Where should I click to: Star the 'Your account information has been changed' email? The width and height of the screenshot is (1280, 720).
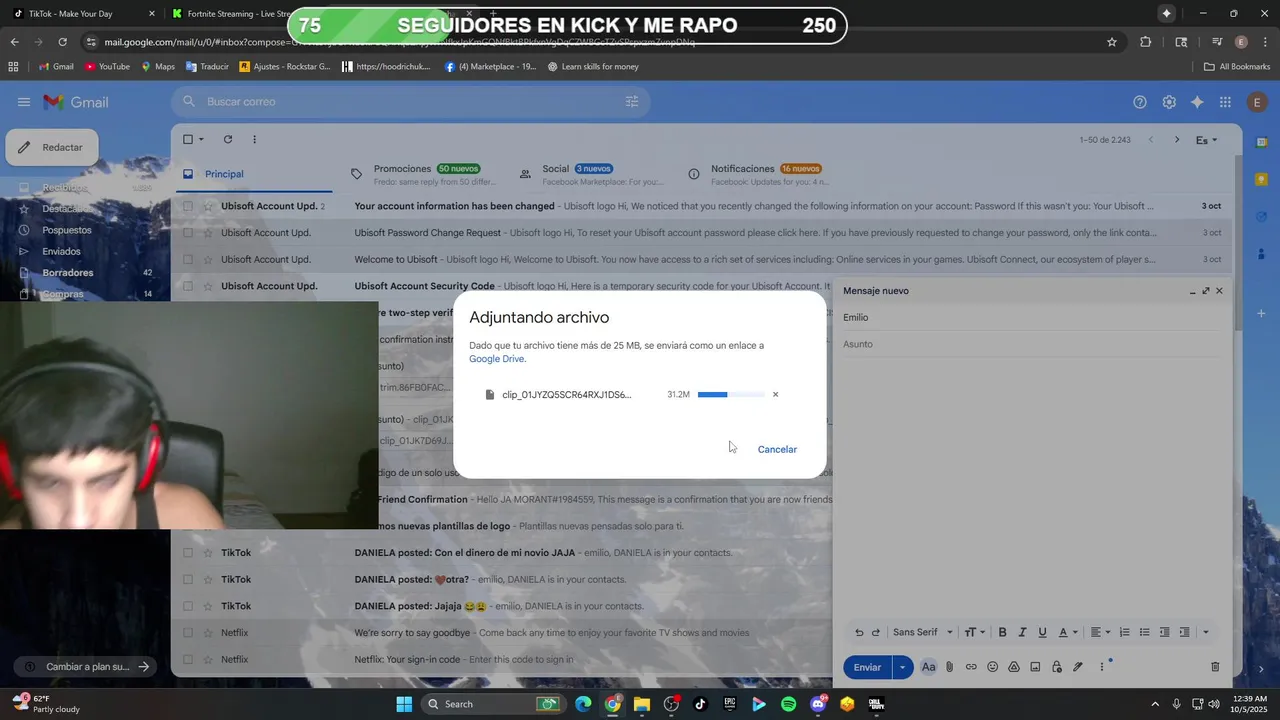tap(208, 206)
